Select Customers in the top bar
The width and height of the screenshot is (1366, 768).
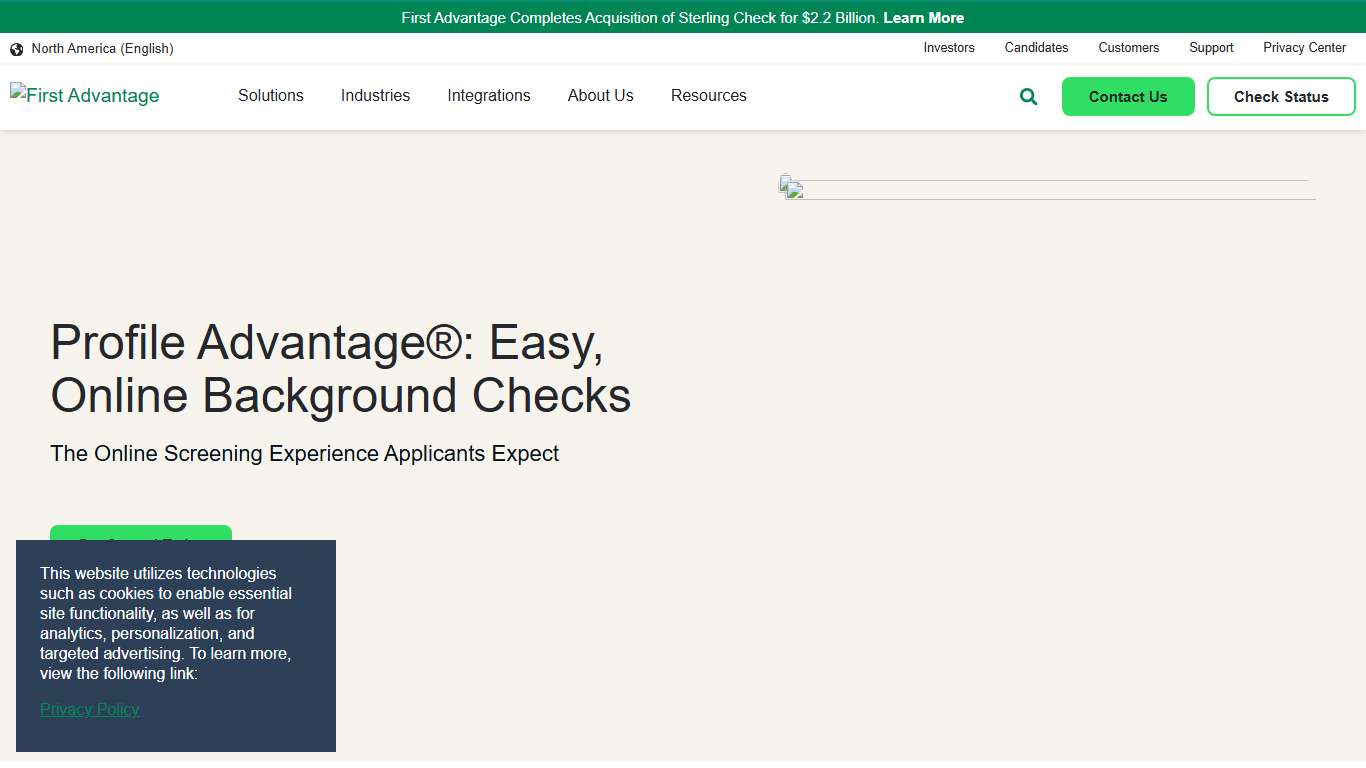pyautogui.click(x=1128, y=48)
